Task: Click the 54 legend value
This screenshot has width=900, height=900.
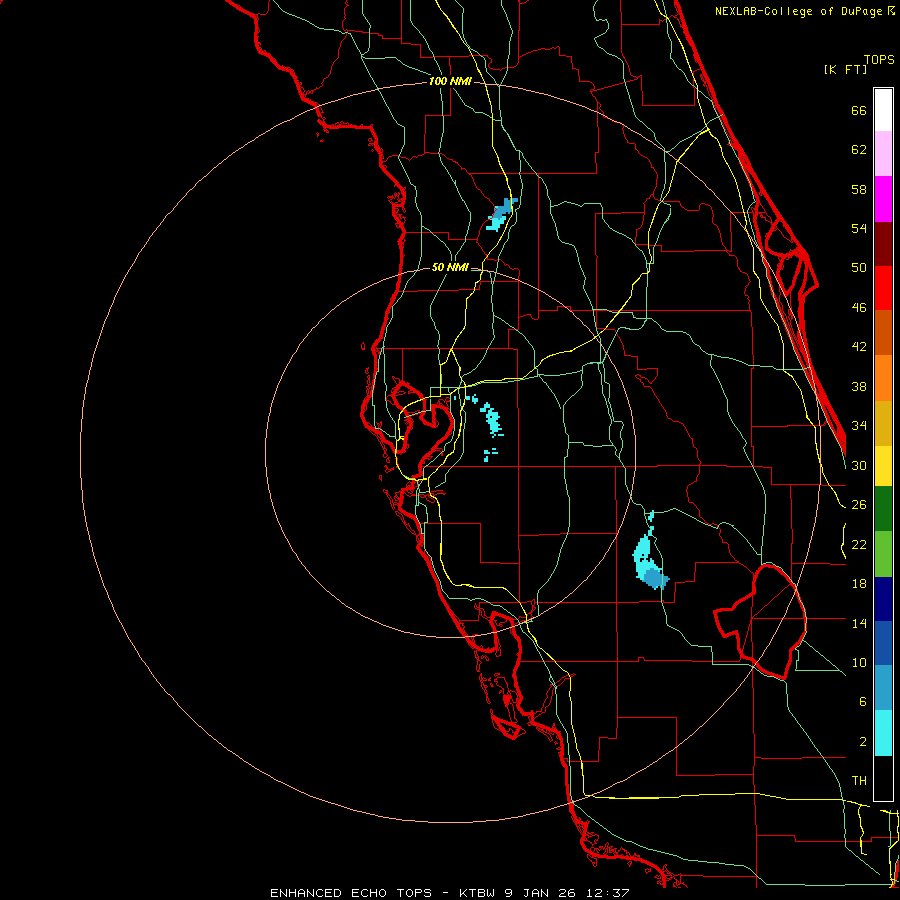Action: (859, 228)
